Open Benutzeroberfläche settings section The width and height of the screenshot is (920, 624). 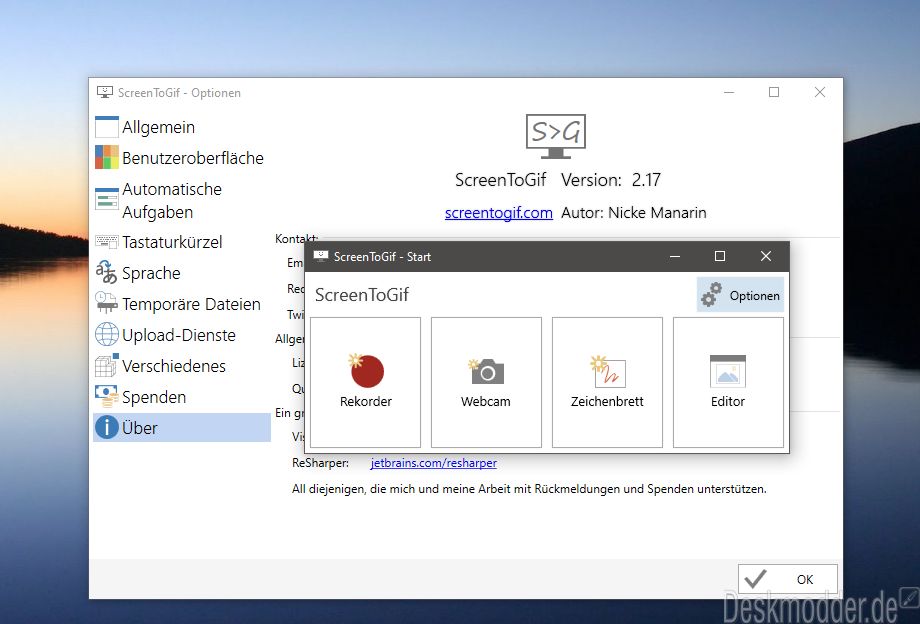(x=192, y=158)
